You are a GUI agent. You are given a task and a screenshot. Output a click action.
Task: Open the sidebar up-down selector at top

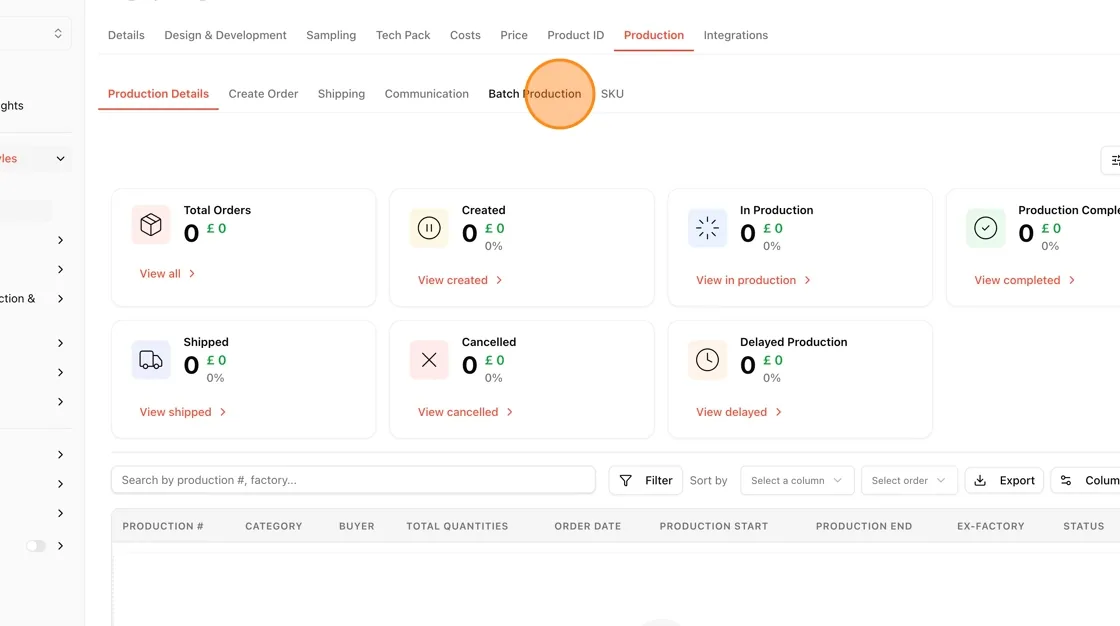(58, 34)
